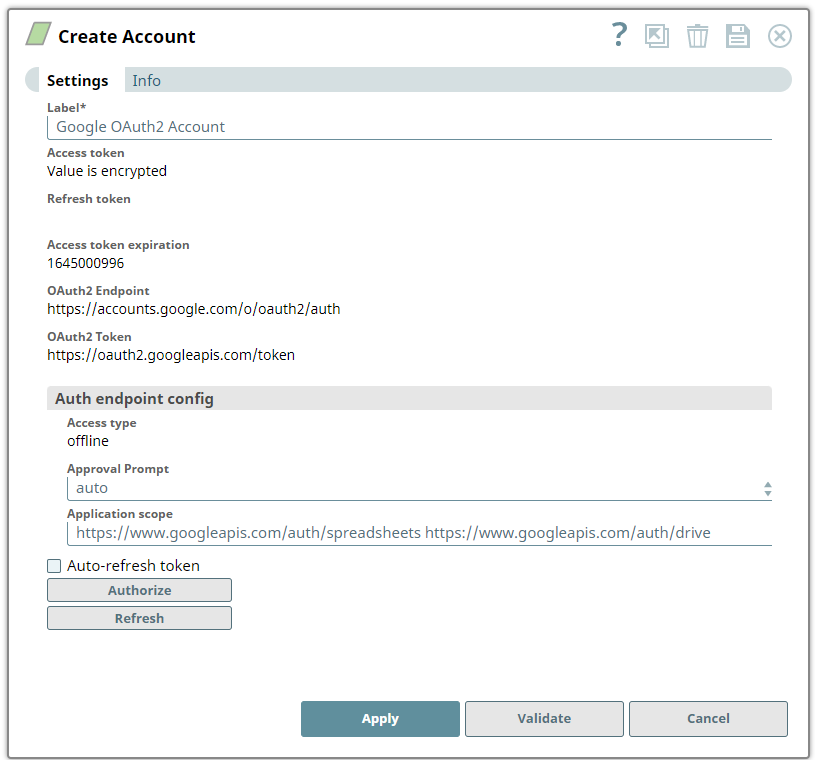Click the Auth endpoint config header

point(409,398)
